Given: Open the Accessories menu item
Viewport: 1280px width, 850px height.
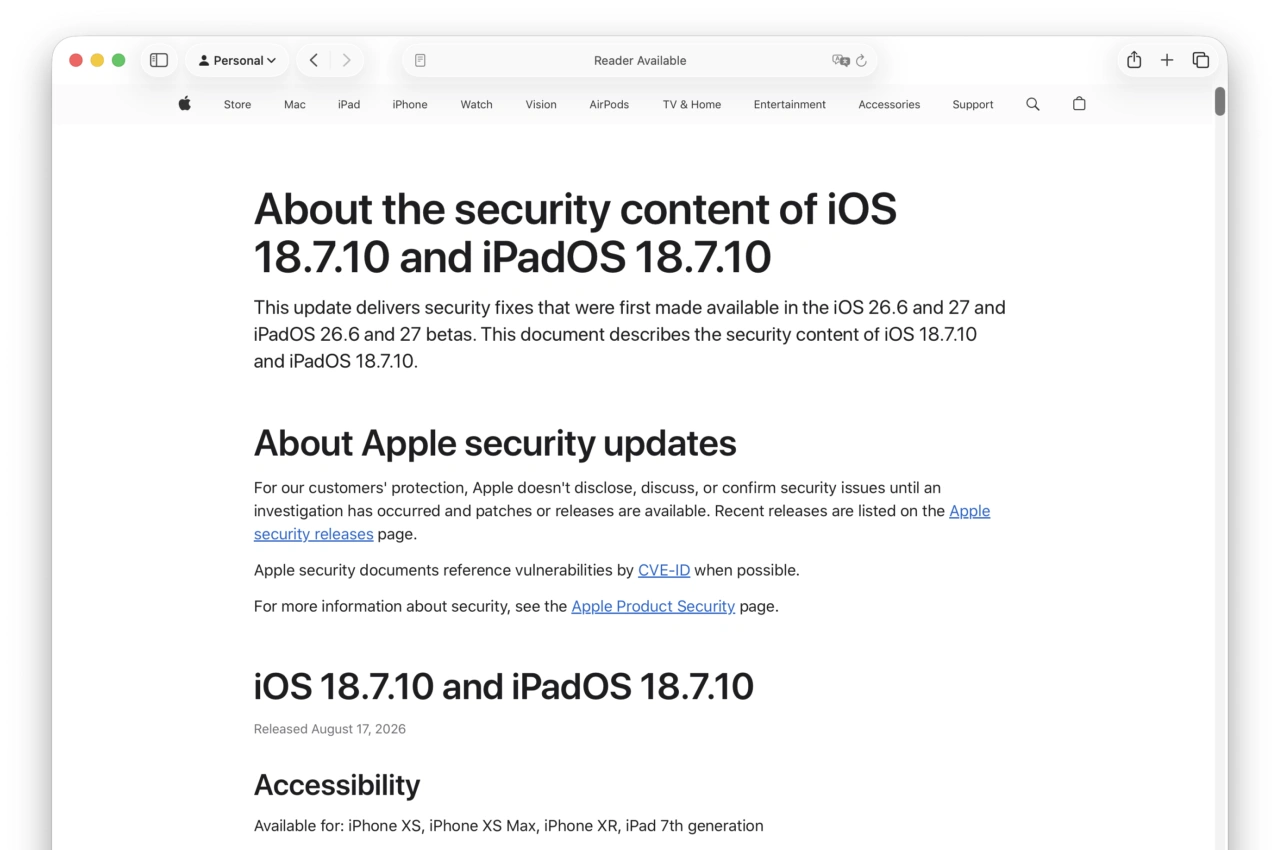Looking at the screenshot, I should click(x=889, y=104).
